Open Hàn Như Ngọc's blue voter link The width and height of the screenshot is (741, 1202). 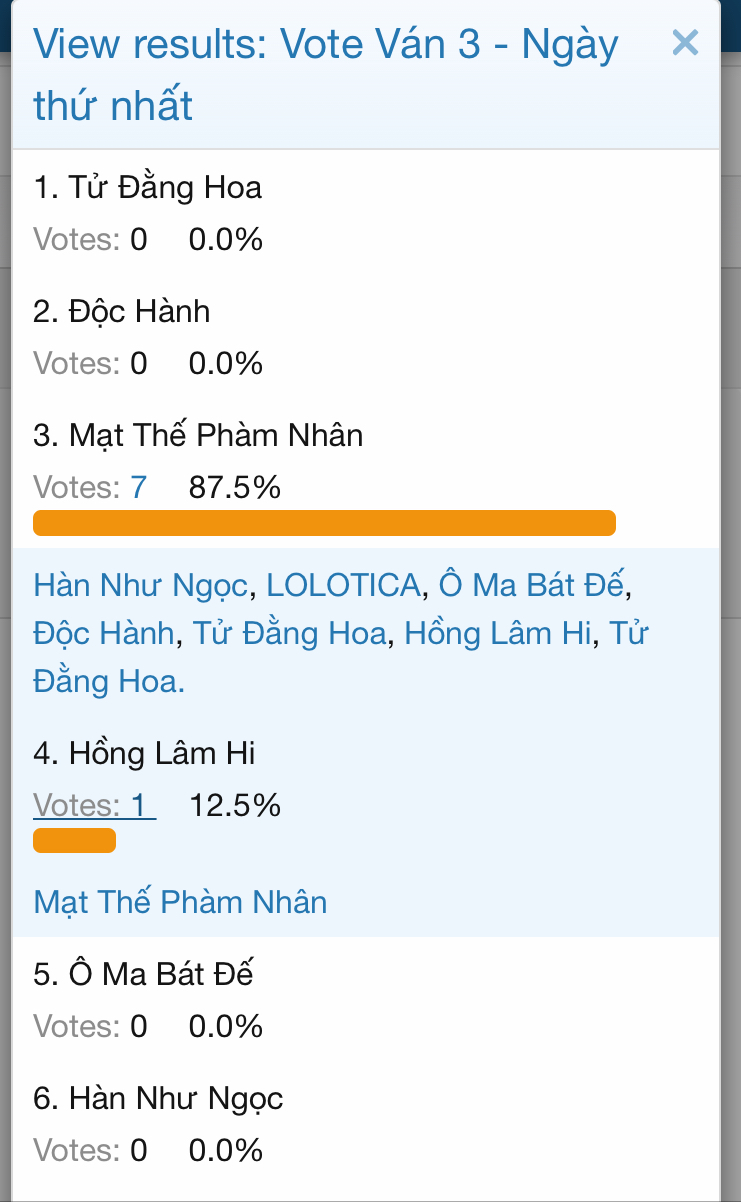click(x=140, y=585)
